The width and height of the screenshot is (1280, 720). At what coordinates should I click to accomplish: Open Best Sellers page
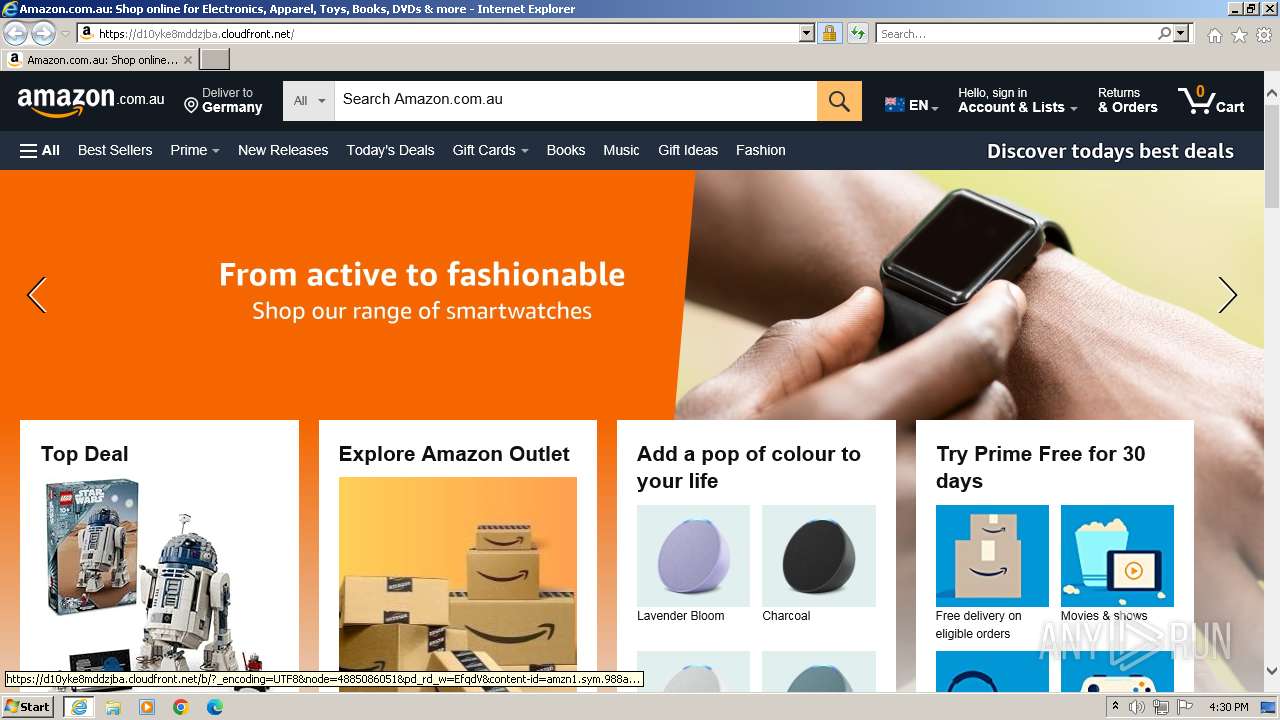[x=115, y=150]
